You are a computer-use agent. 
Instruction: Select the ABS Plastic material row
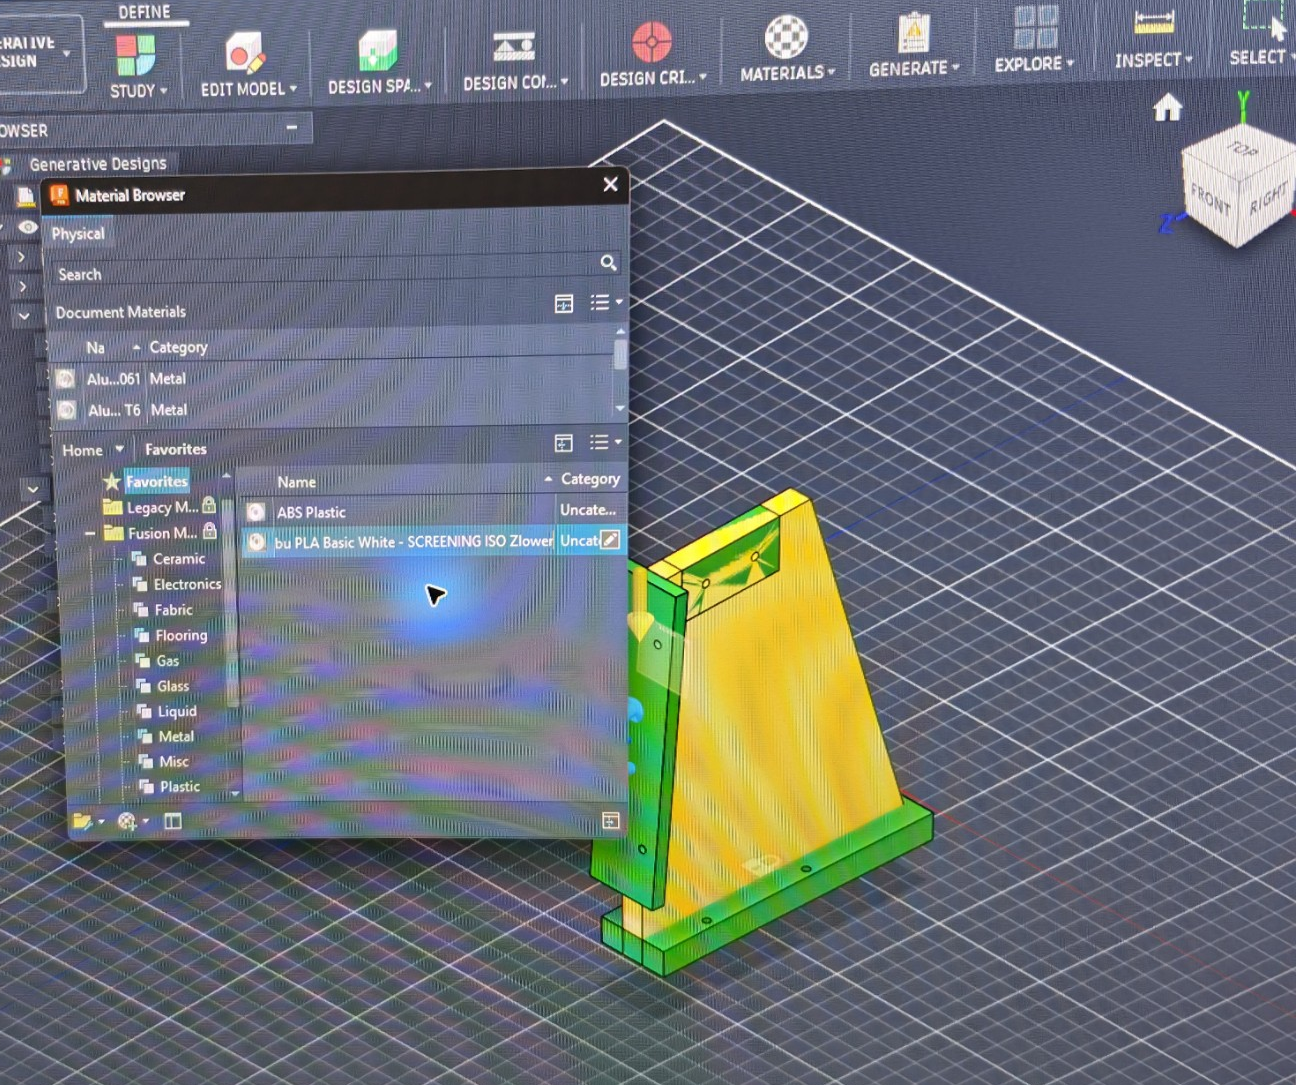point(434,511)
